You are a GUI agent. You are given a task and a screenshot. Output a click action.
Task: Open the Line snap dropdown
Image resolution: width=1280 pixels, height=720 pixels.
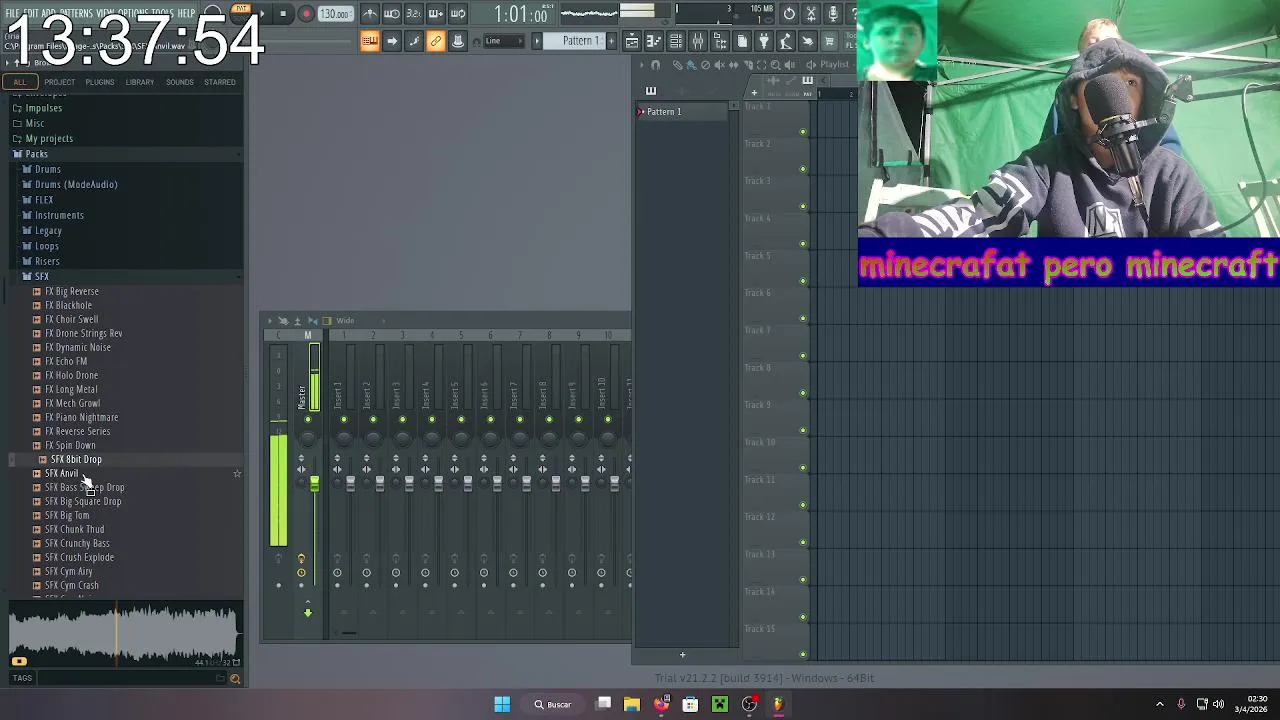point(503,41)
